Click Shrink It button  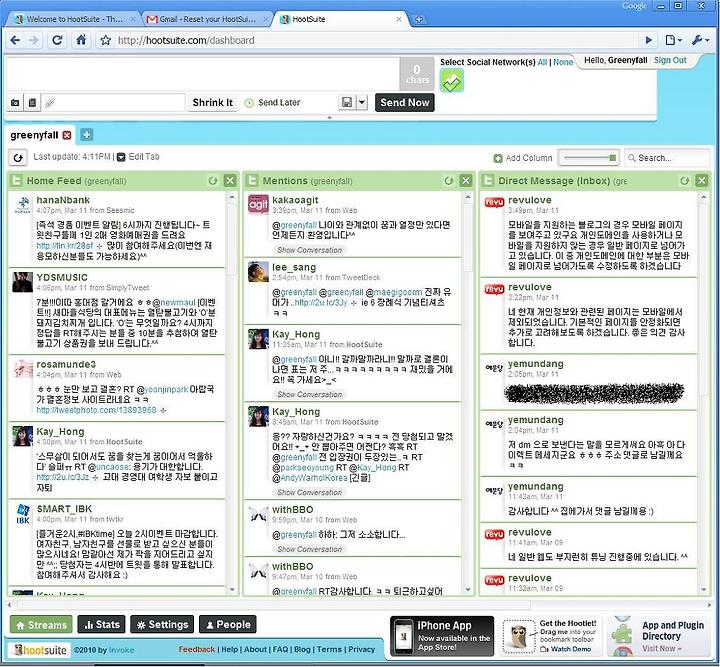213,103
